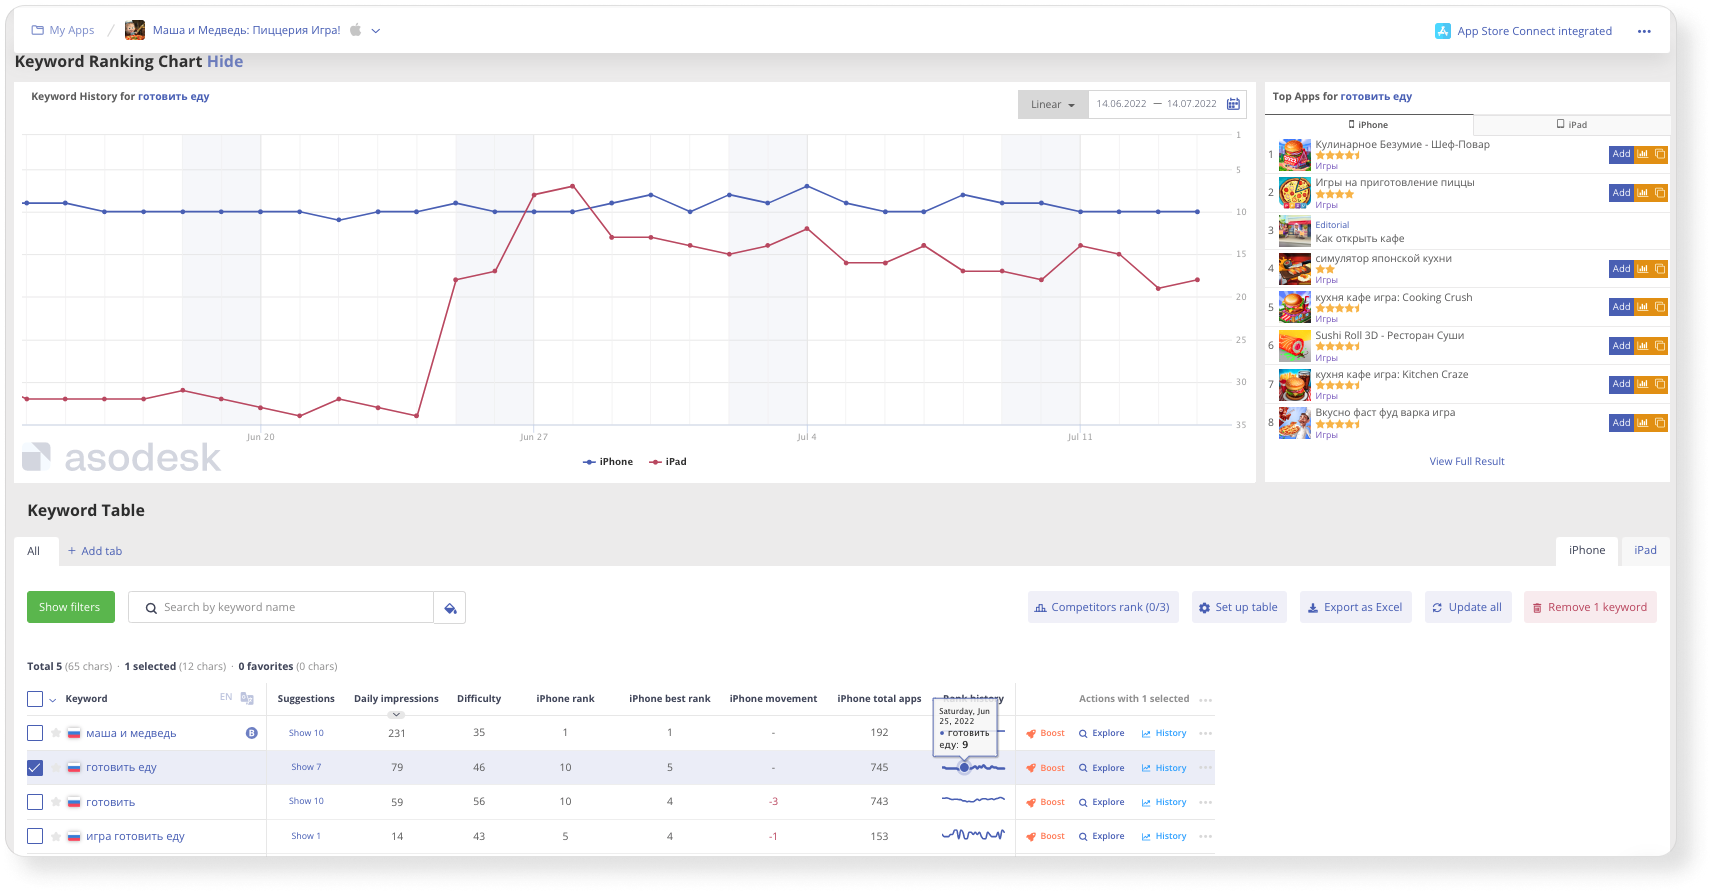Click the paint bucket icon beside search field

point(450,608)
